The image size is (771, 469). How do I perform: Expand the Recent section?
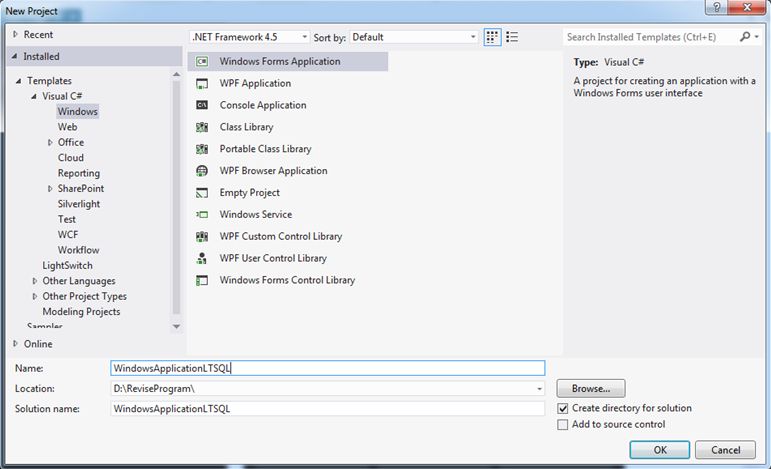click(15, 34)
